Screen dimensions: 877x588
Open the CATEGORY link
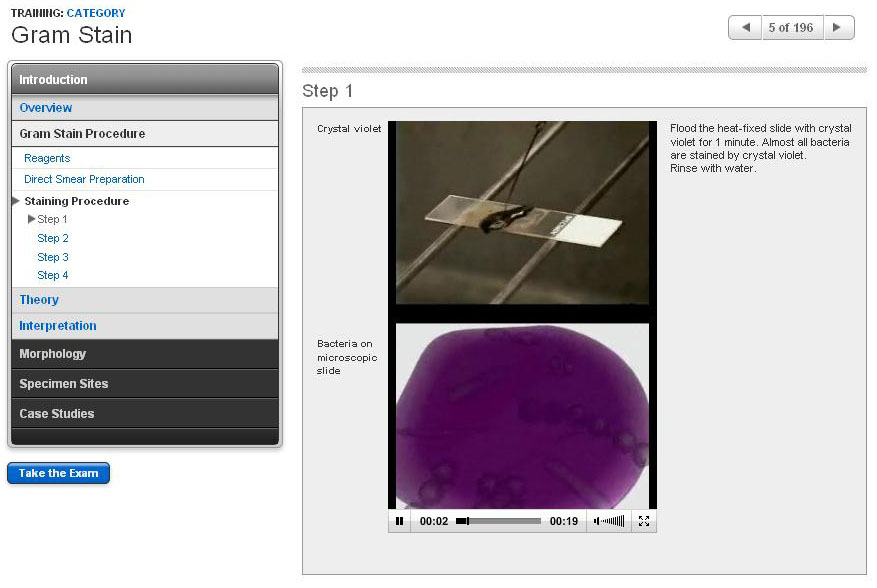95,12
